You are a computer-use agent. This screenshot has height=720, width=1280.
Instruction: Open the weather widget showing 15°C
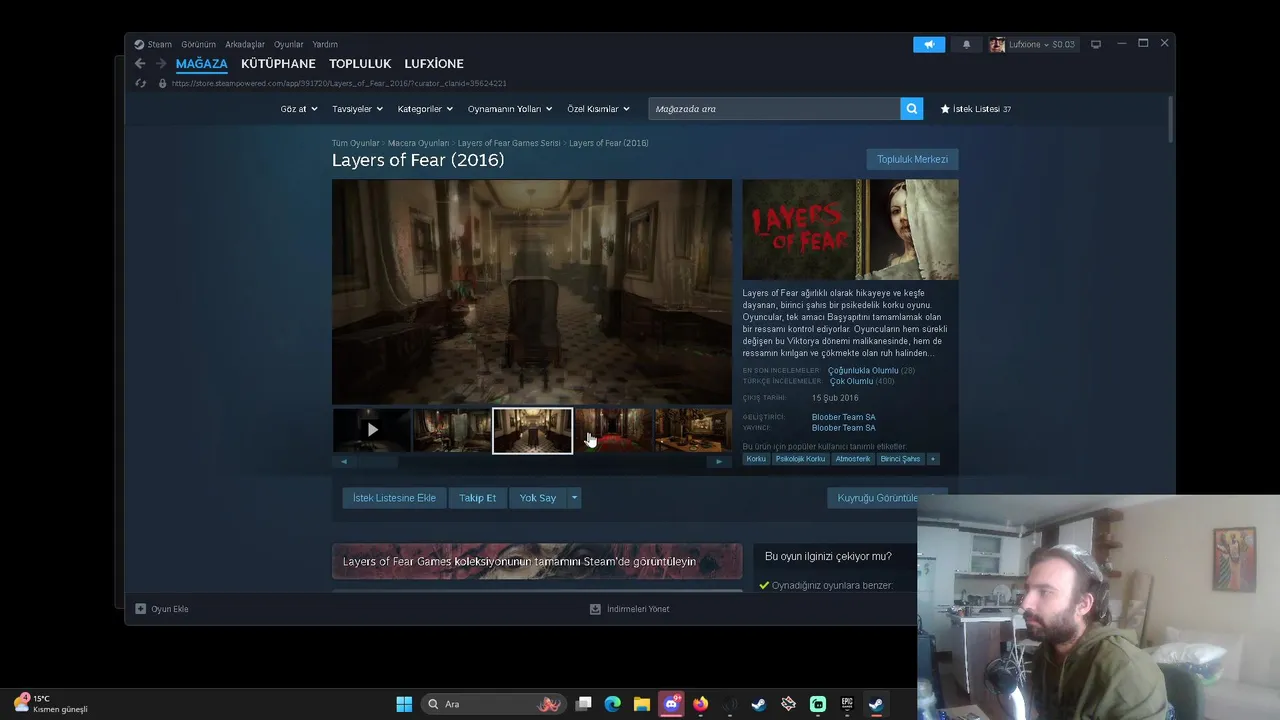coord(50,704)
